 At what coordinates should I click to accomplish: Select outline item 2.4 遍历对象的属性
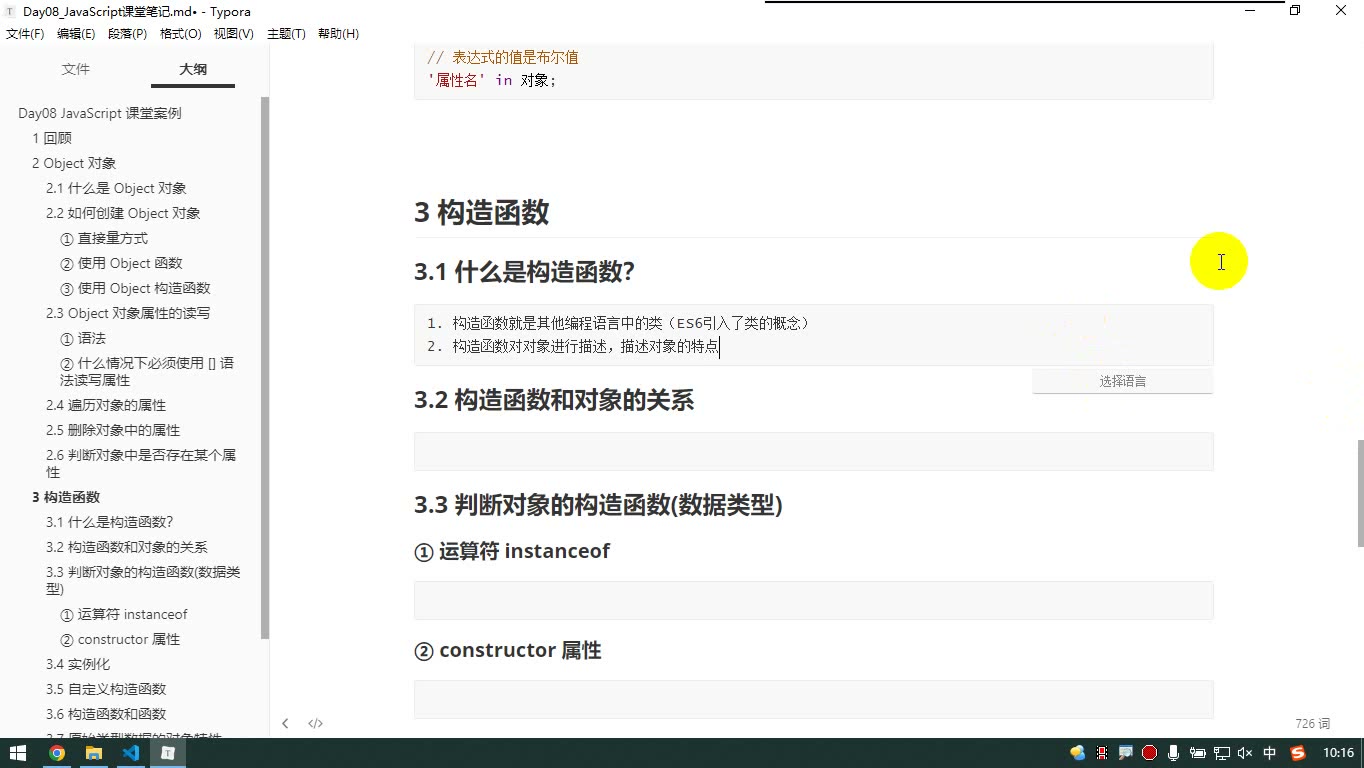(x=106, y=405)
